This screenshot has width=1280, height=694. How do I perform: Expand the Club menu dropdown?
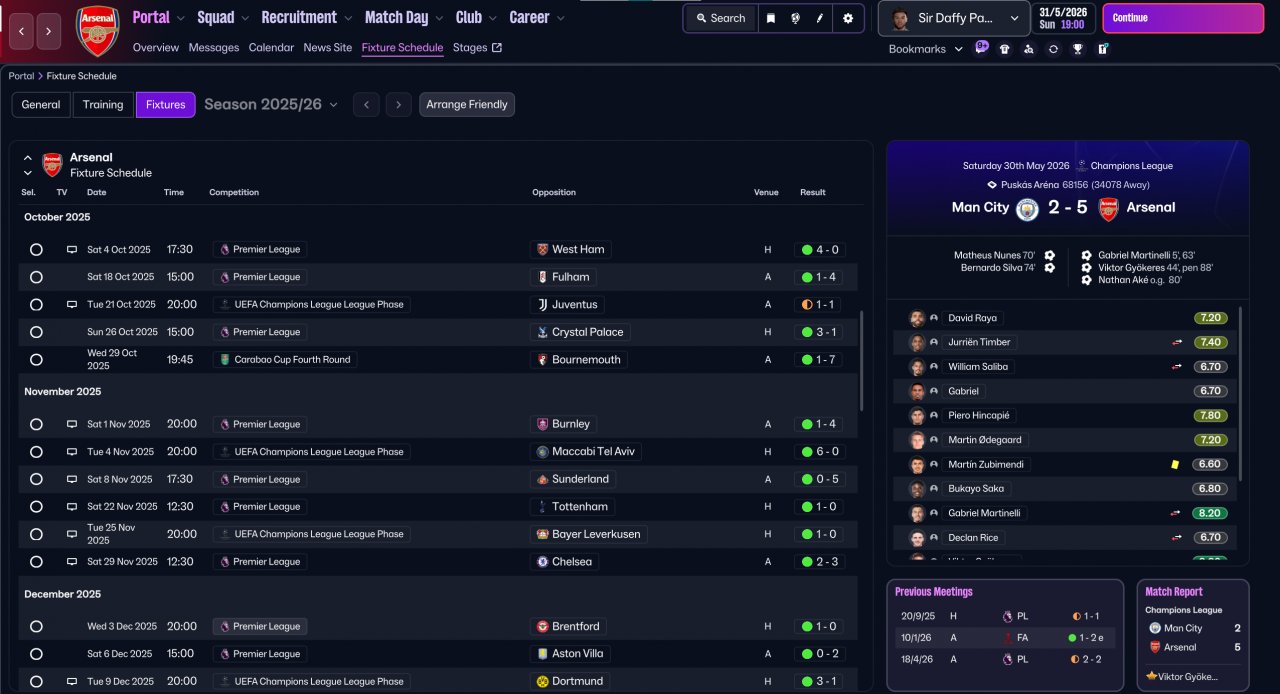[x=492, y=18]
